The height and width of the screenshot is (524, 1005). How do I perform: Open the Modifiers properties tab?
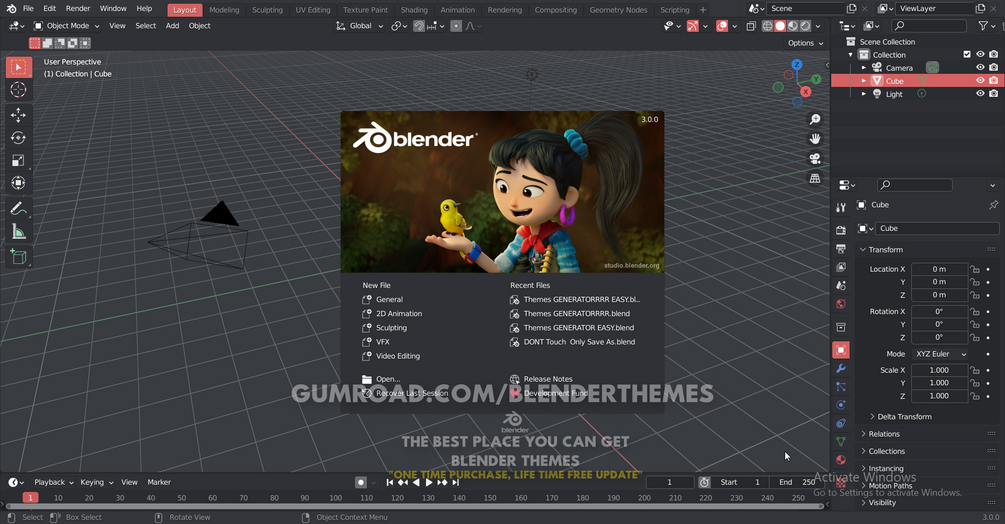point(841,368)
